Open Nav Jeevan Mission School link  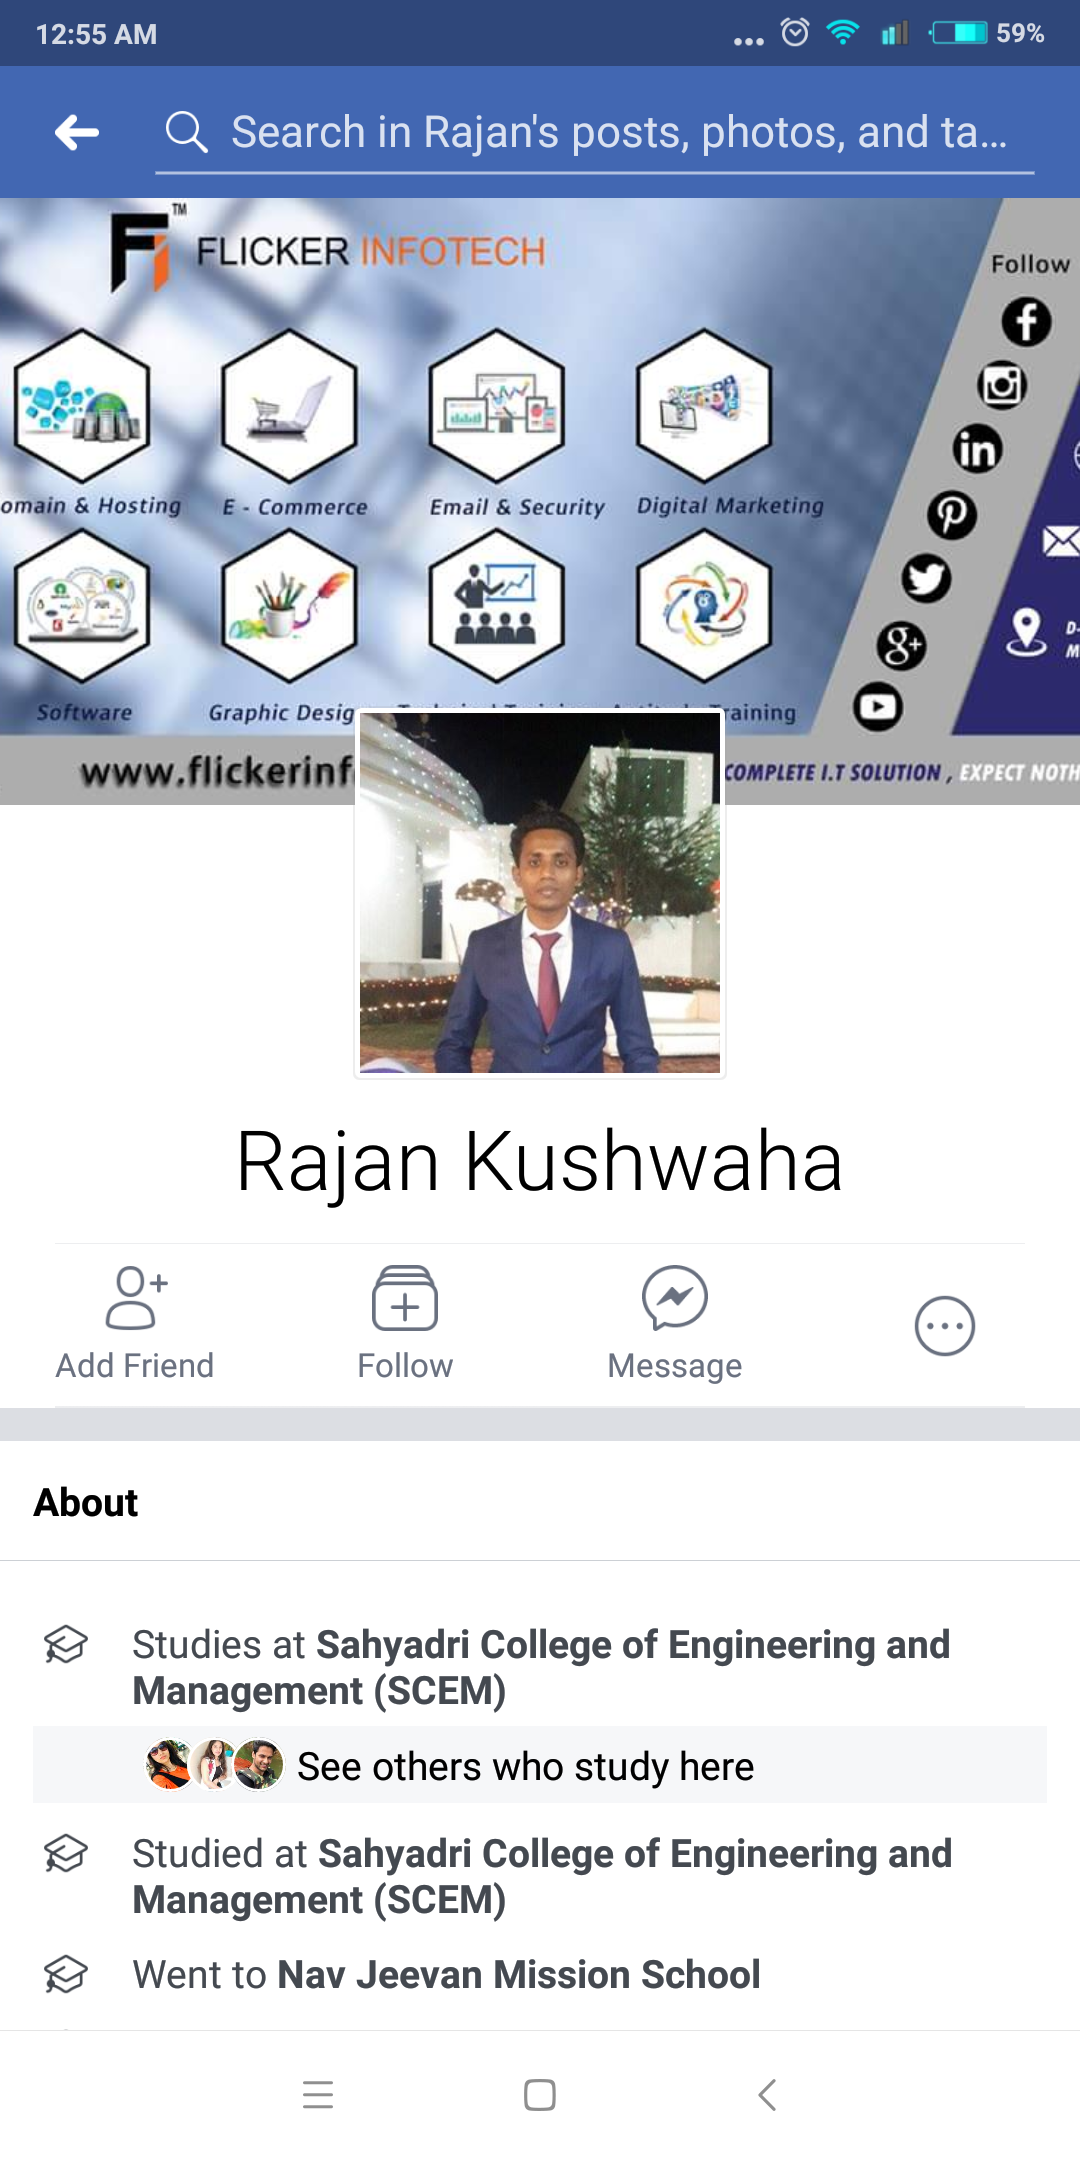pos(519,1975)
